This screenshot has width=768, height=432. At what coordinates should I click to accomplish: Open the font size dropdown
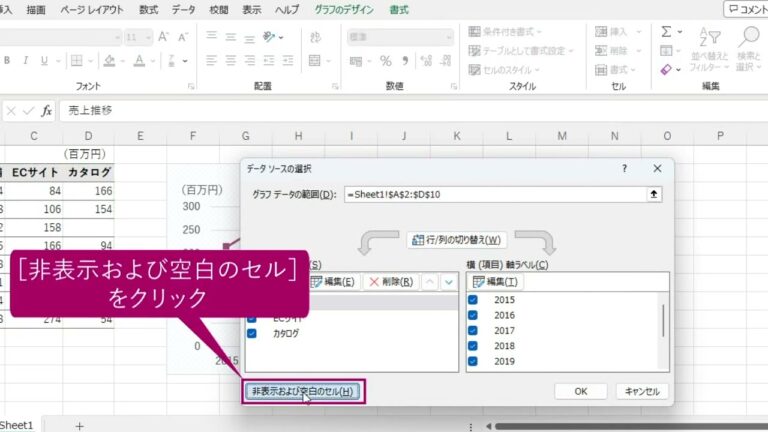148,37
